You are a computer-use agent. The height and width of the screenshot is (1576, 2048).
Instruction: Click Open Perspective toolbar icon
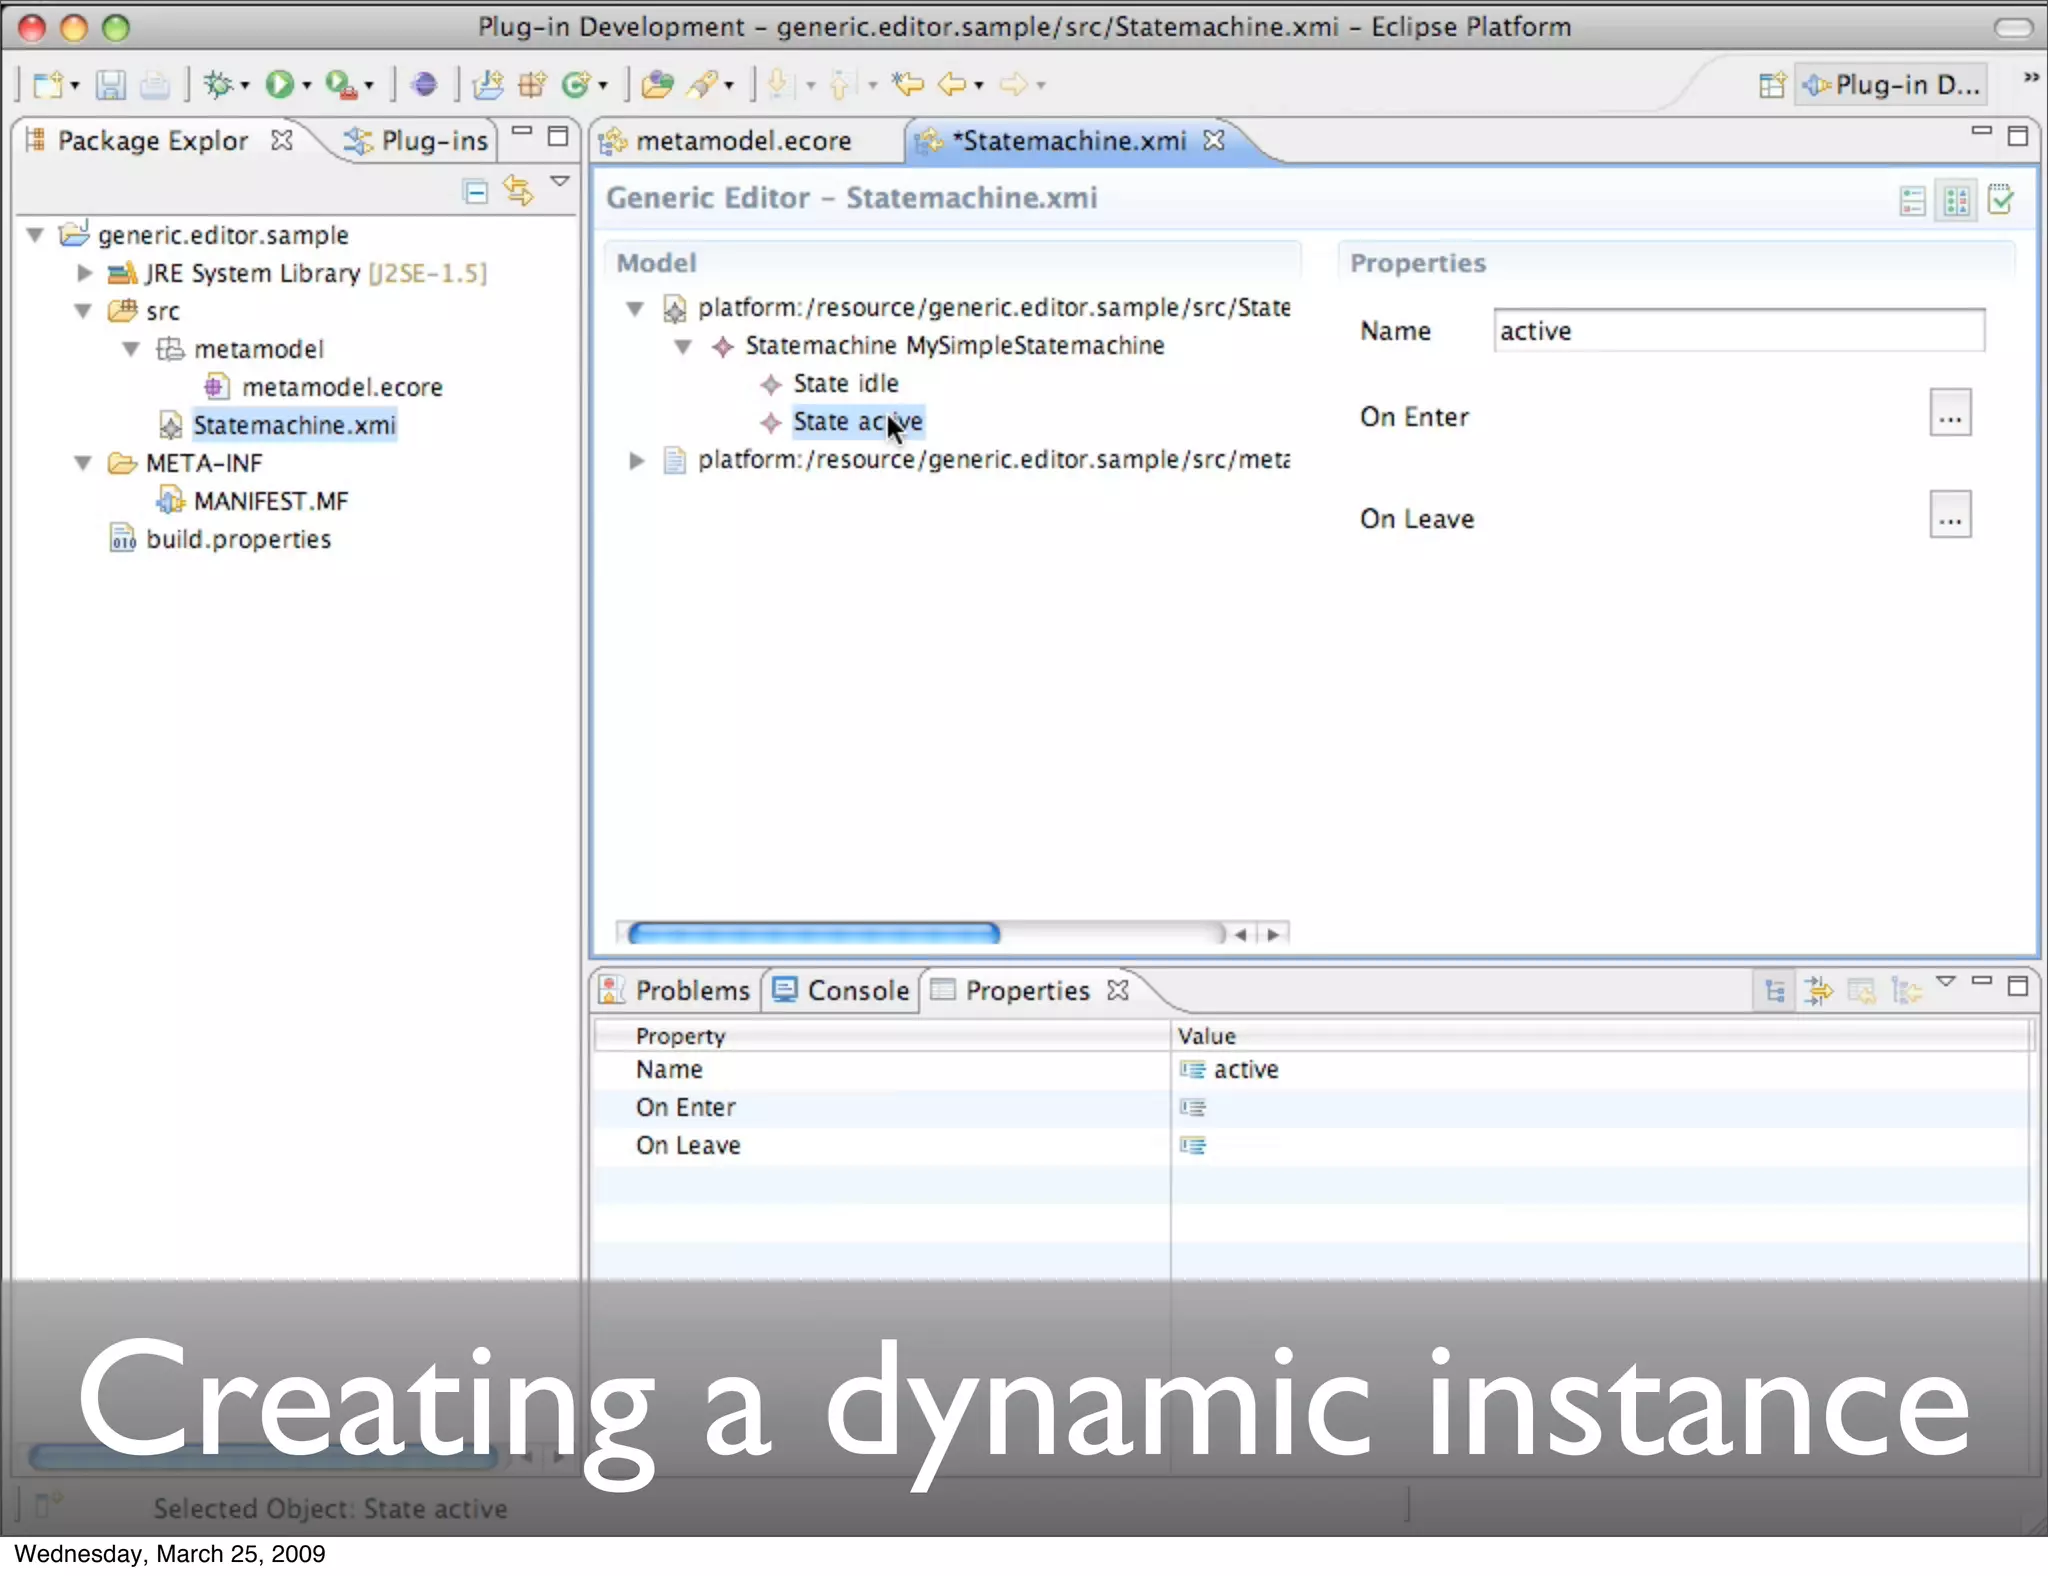(1771, 86)
